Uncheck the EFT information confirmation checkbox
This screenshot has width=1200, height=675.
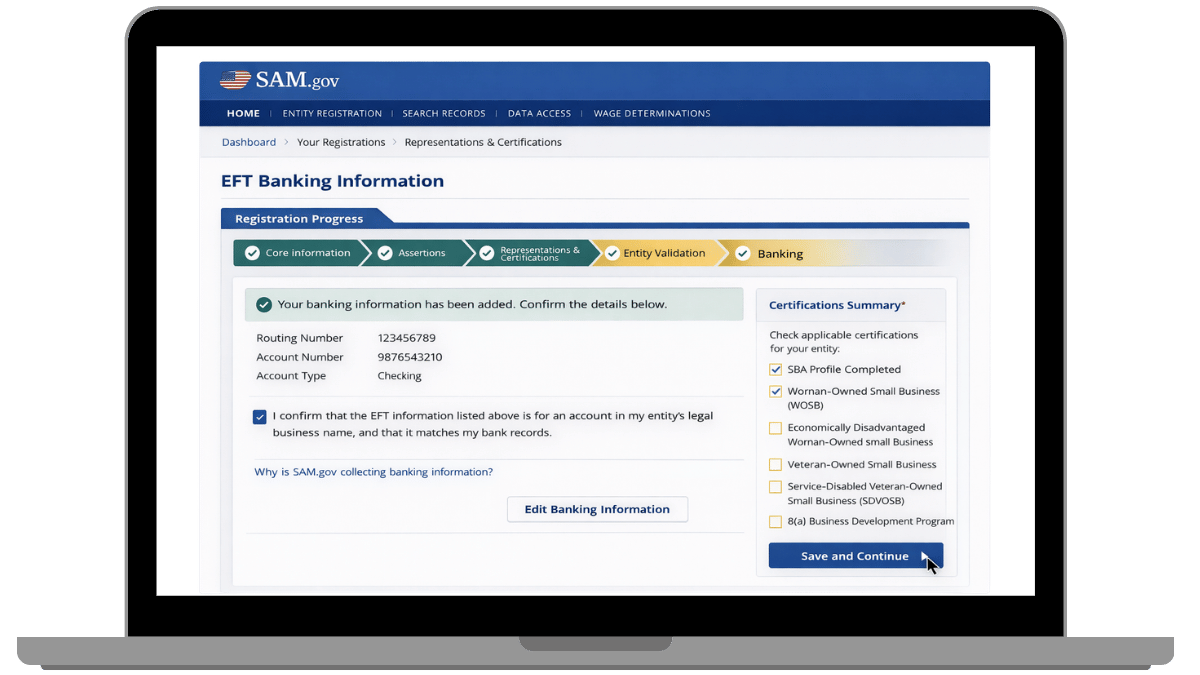point(260,416)
